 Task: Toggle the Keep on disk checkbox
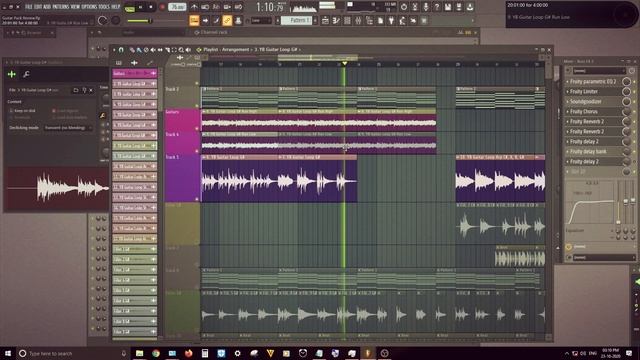[11, 111]
